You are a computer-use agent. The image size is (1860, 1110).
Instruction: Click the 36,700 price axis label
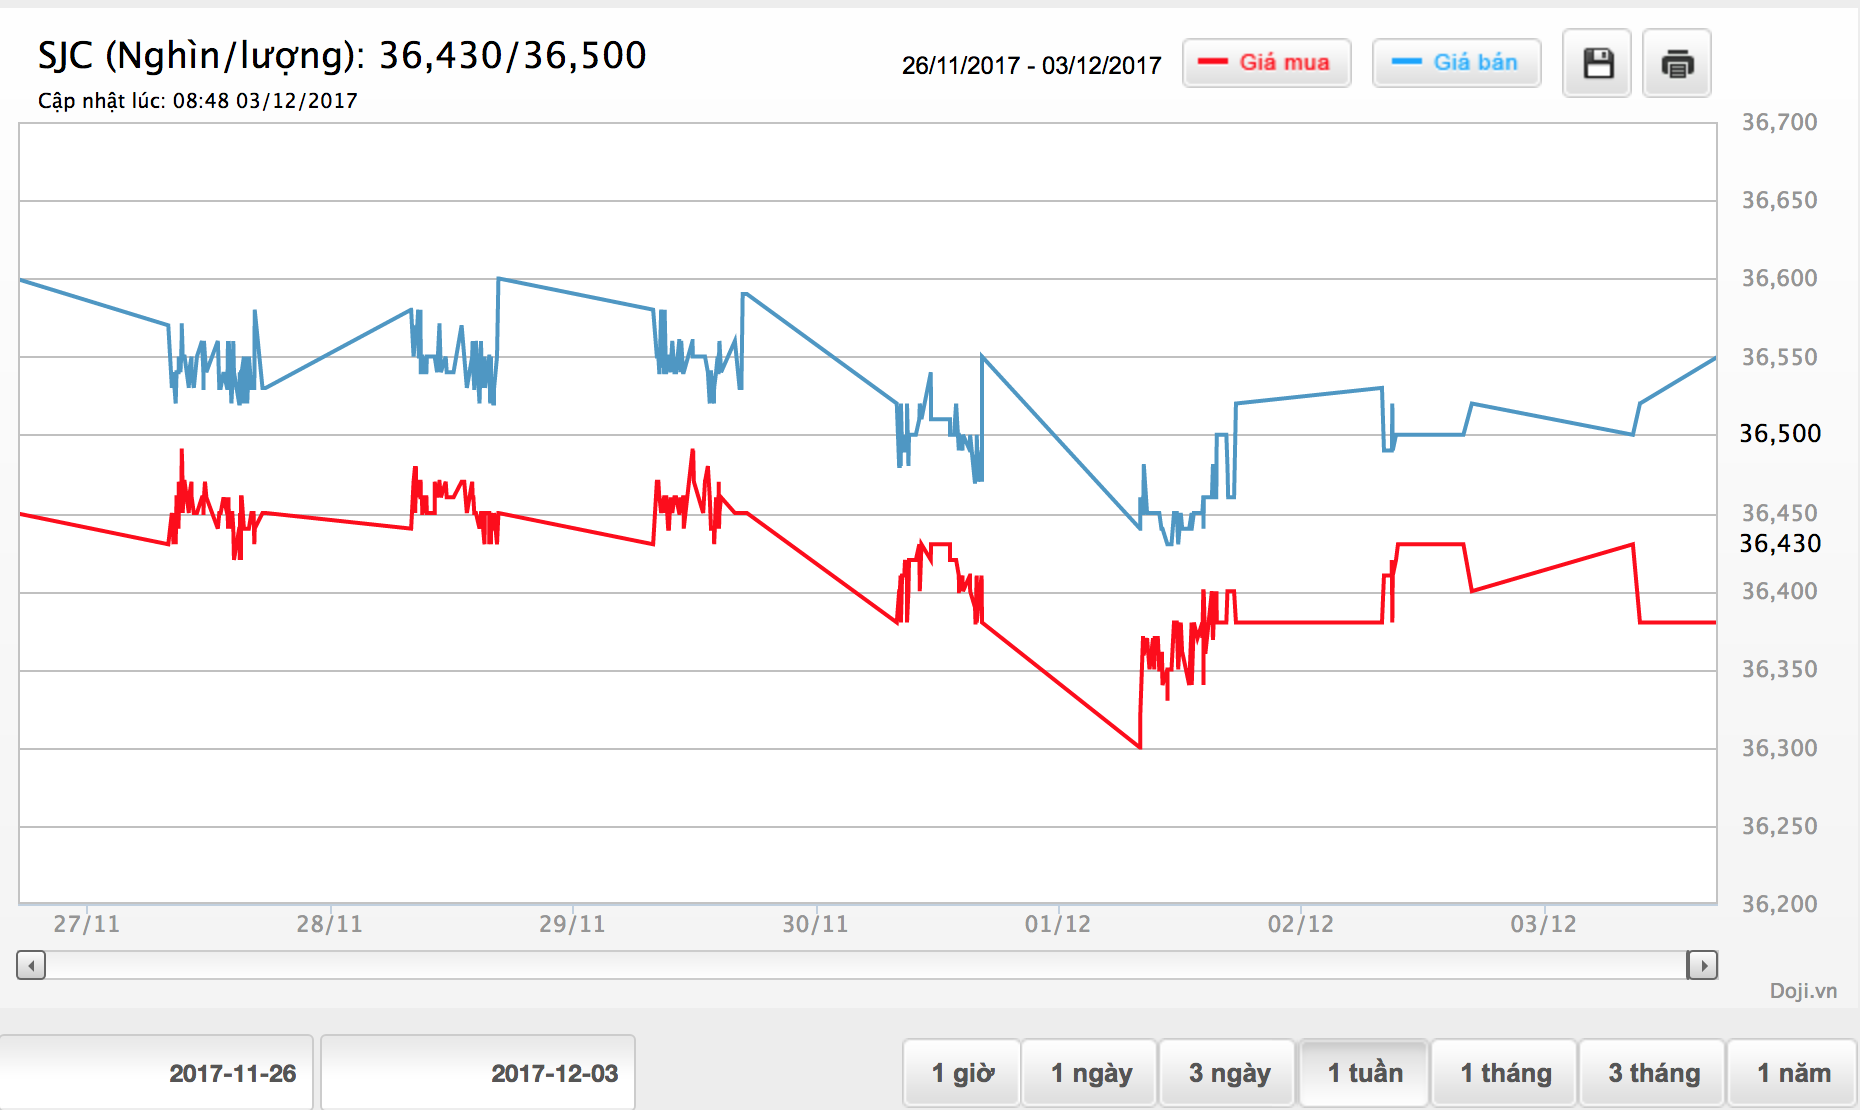click(1780, 122)
